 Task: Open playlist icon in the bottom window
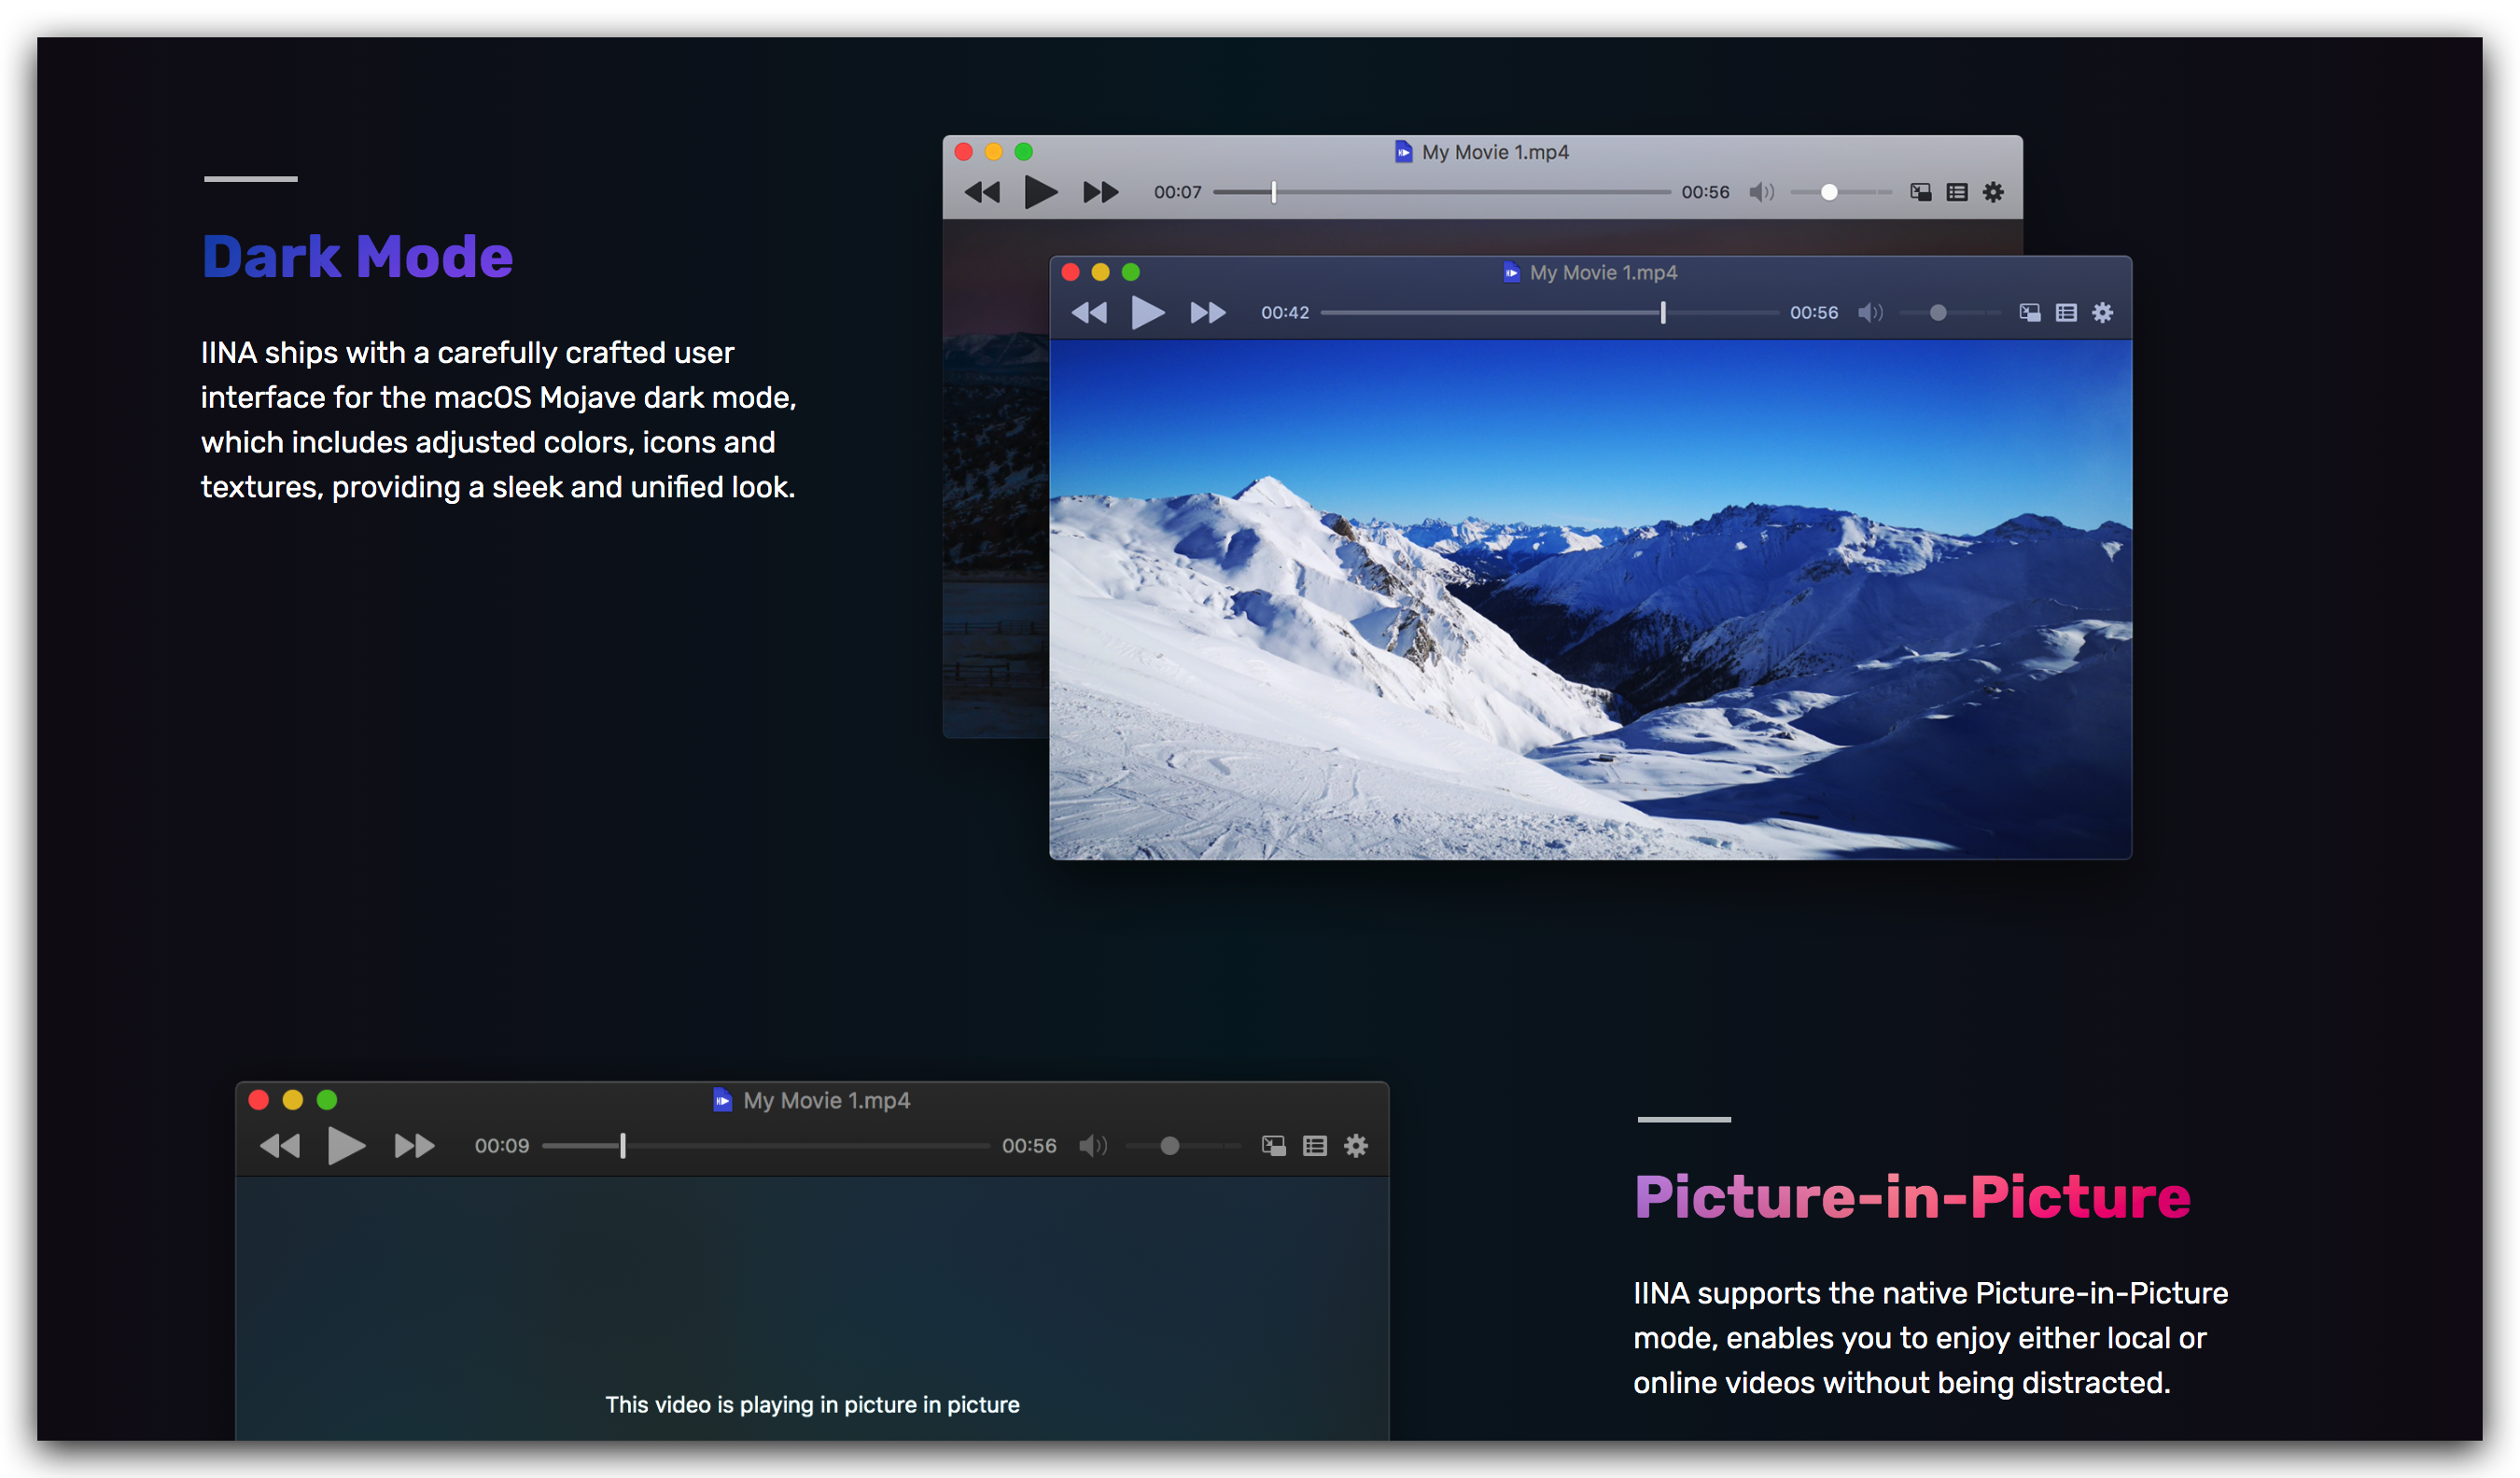click(1315, 1146)
